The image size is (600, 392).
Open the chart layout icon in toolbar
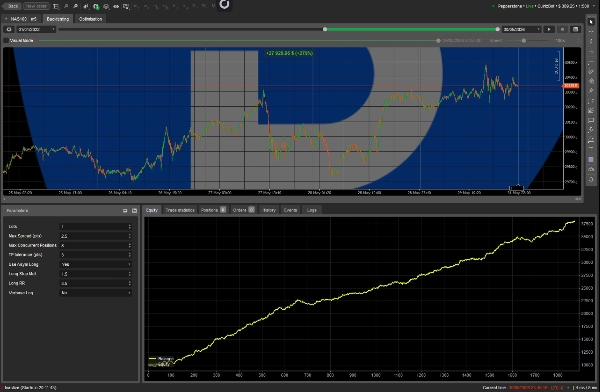[x=126, y=6]
